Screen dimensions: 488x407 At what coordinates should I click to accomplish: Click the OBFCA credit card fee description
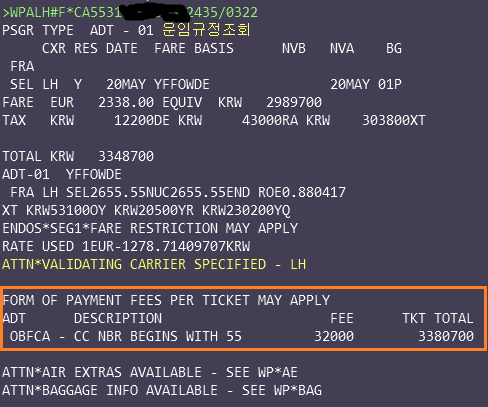pyautogui.click(x=126, y=336)
